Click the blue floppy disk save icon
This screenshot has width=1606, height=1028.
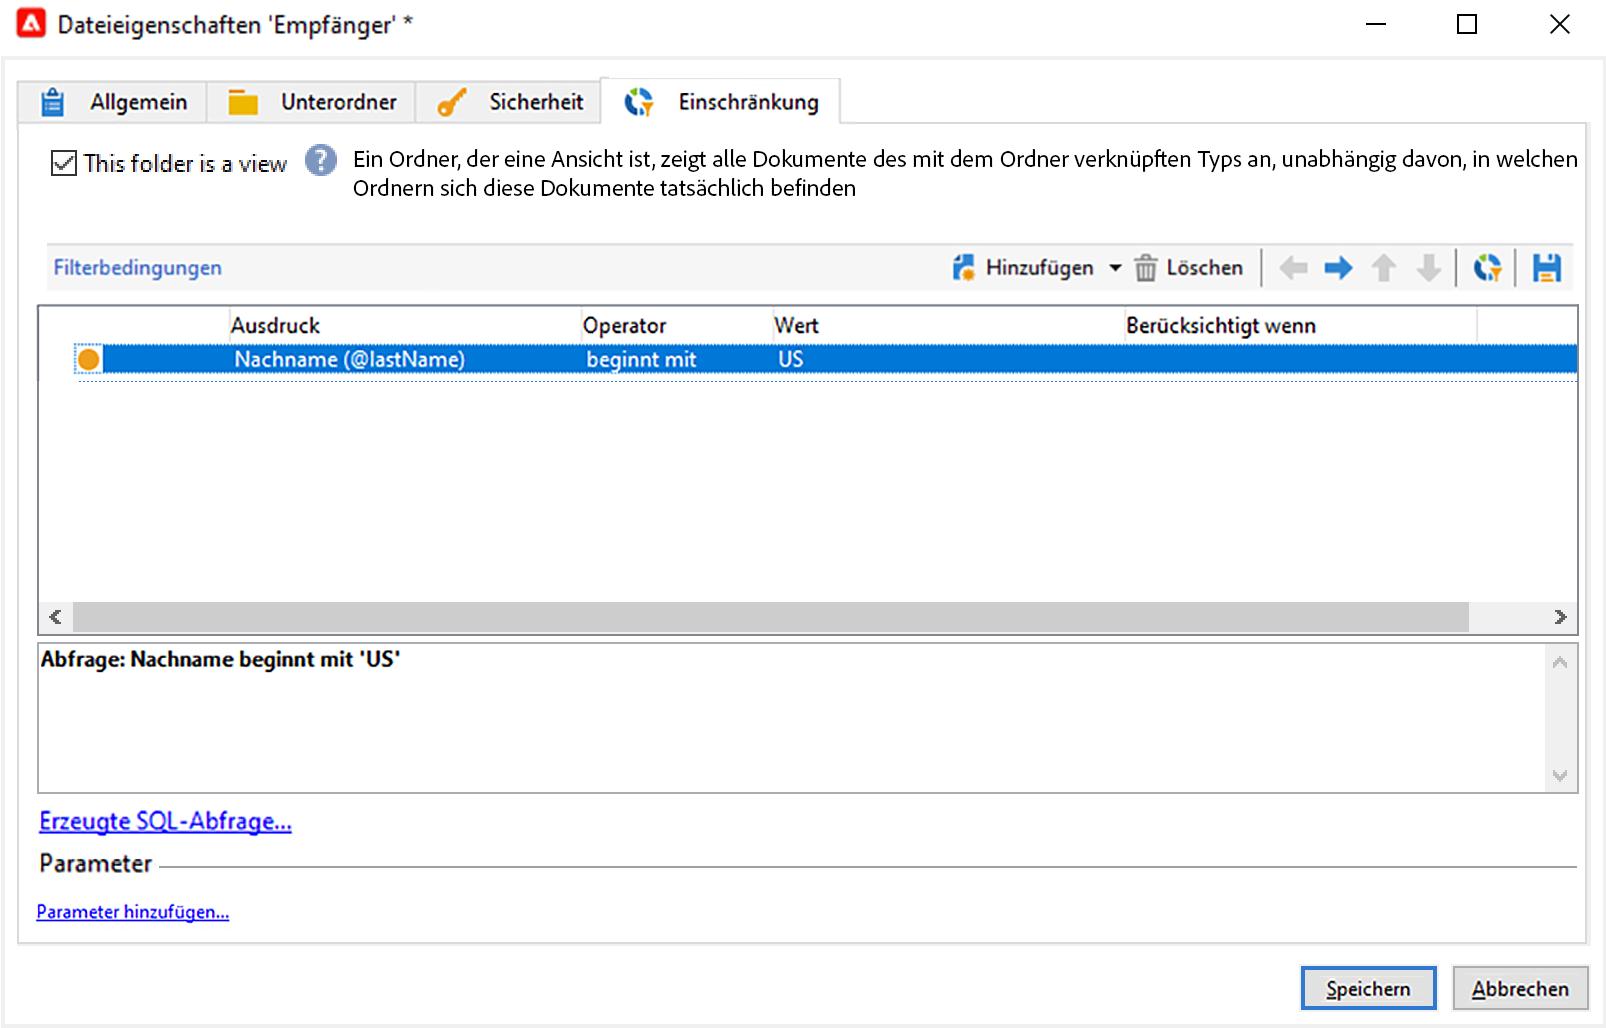(x=1546, y=268)
